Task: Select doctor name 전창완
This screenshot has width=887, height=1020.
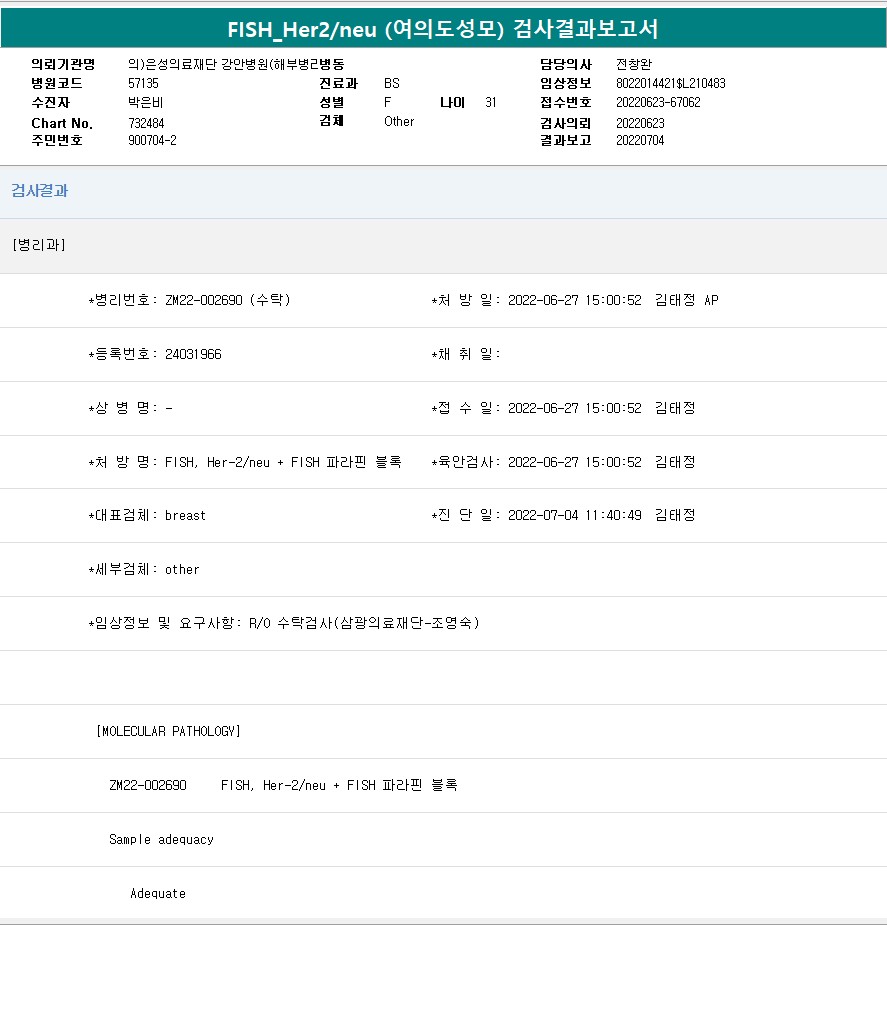Action: click(633, 64)
